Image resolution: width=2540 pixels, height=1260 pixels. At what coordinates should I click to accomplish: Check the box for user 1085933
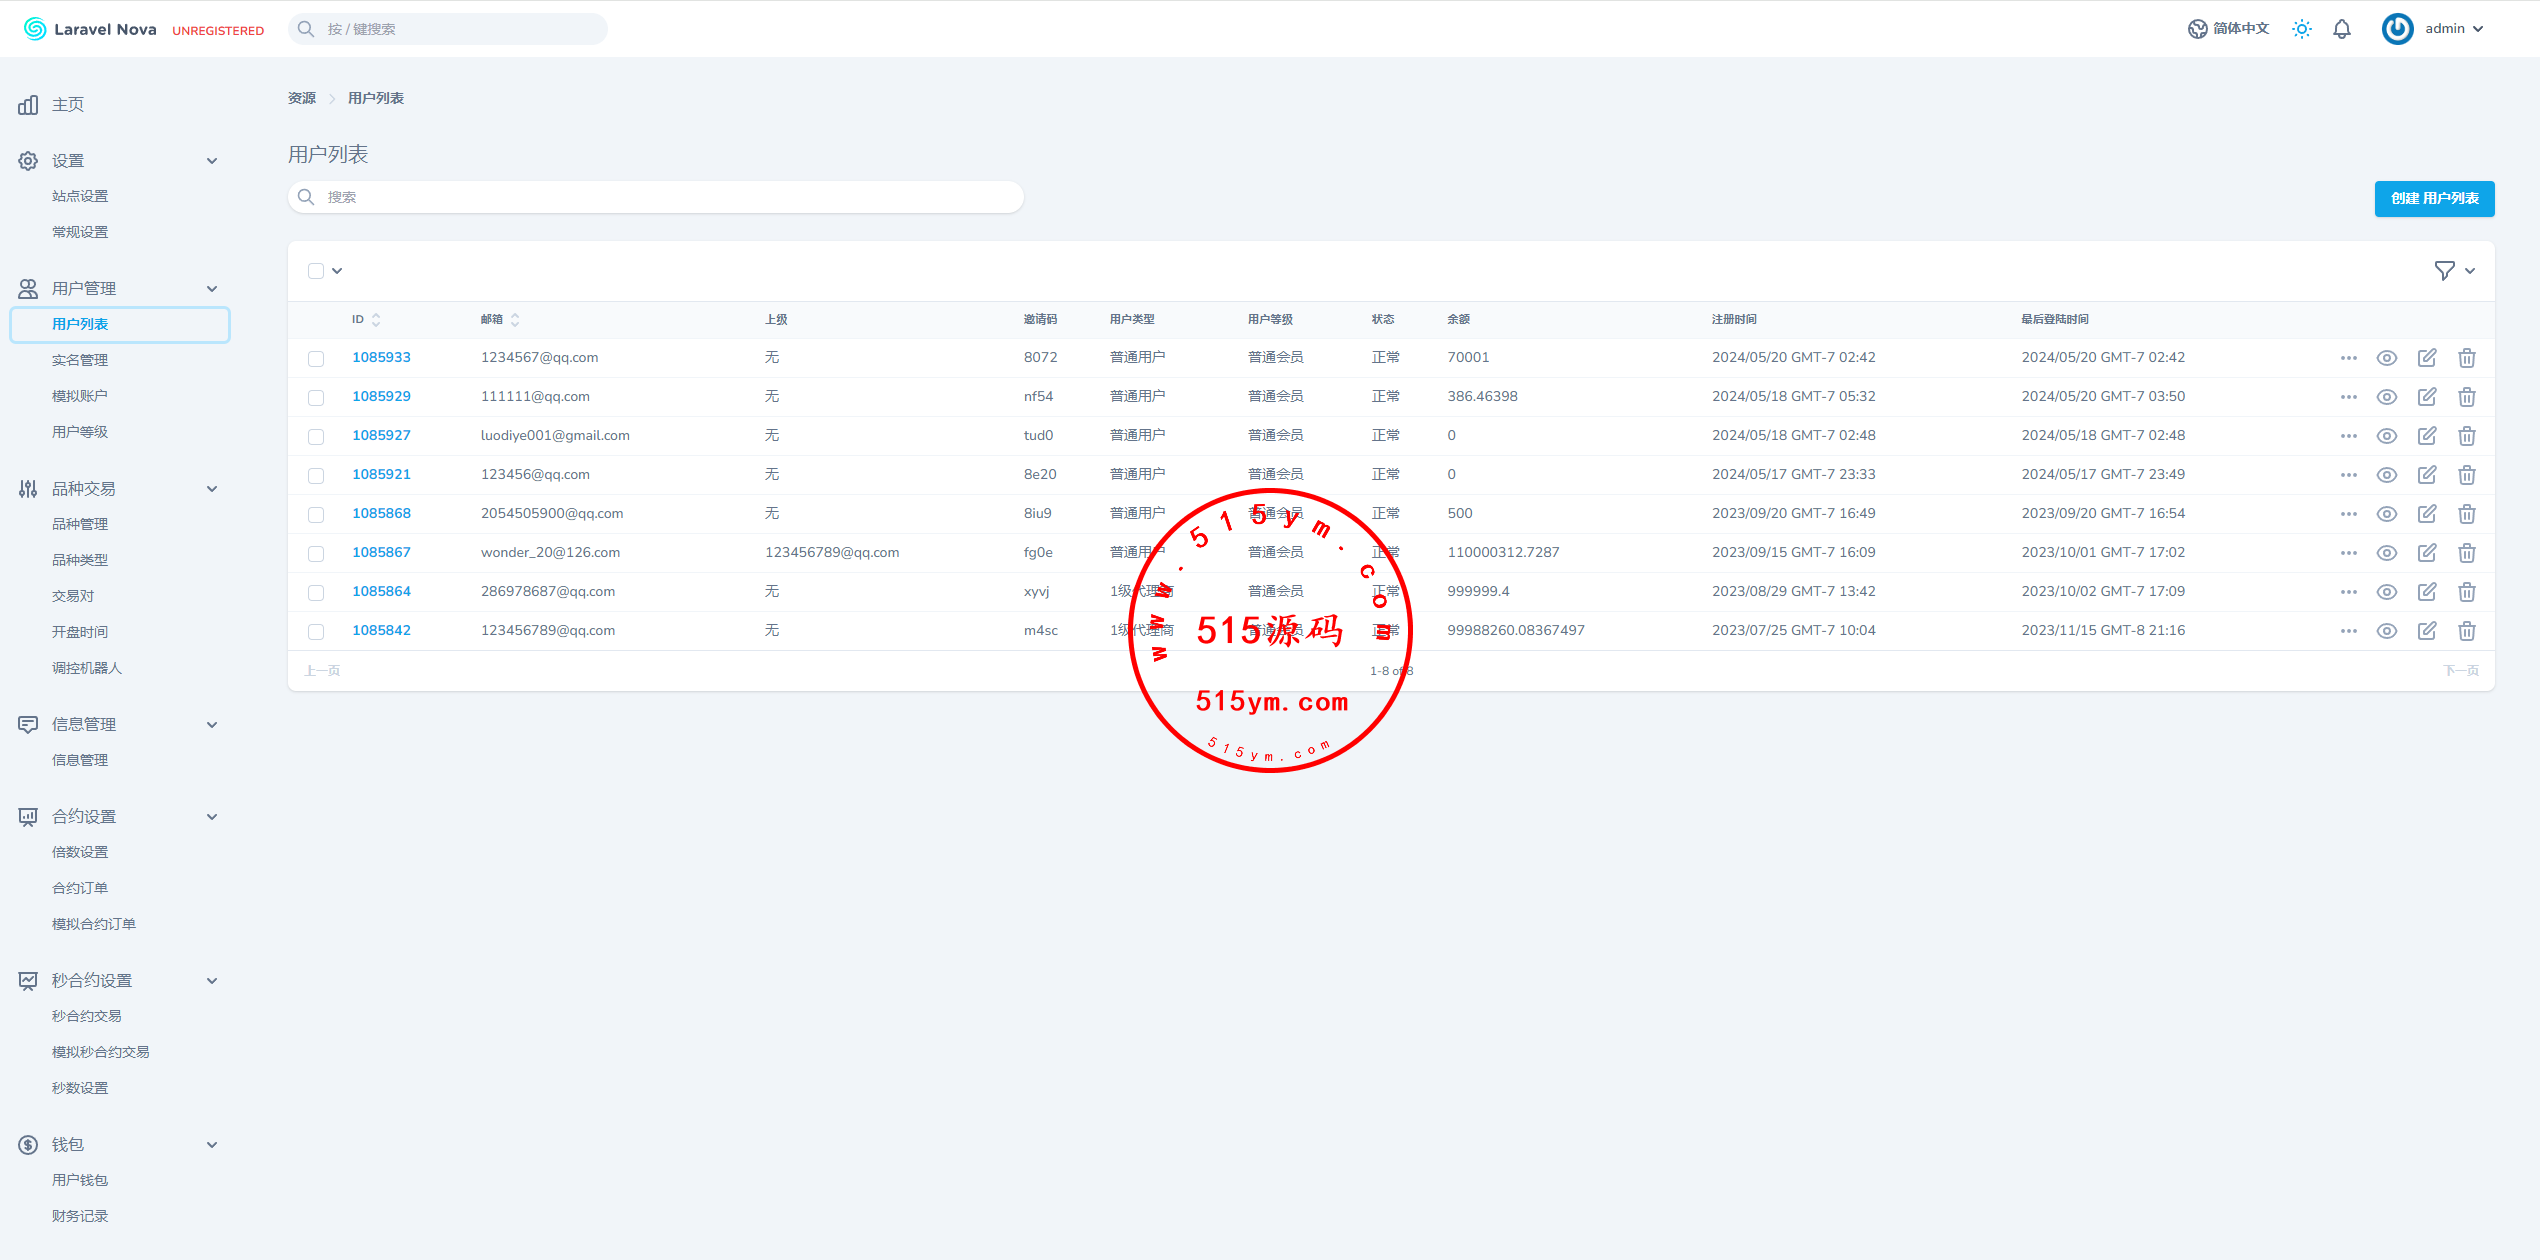[x=316, y=358]
